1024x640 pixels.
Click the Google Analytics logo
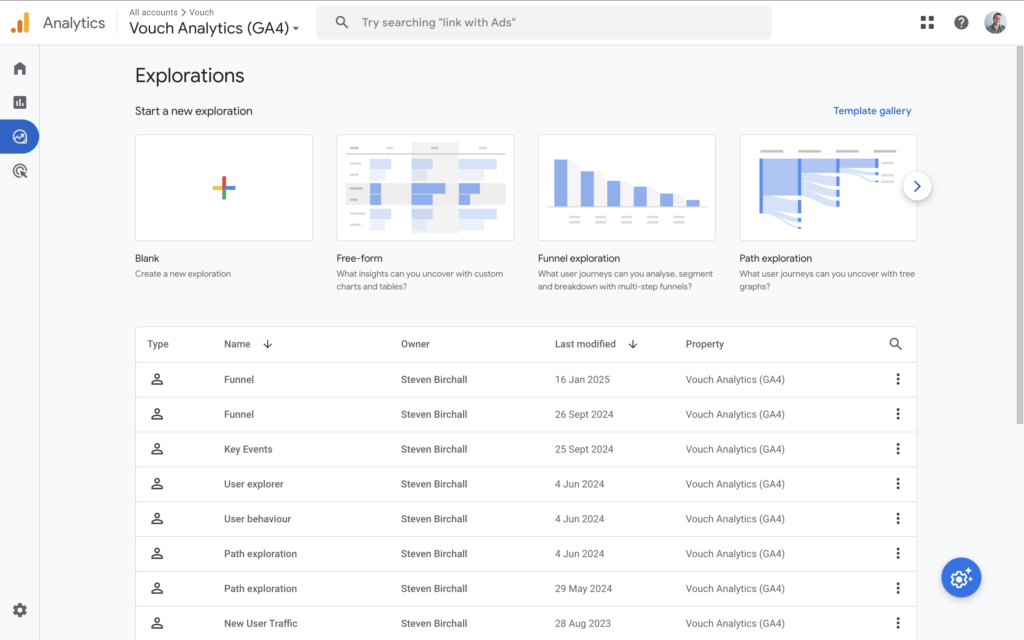[20, 23]
